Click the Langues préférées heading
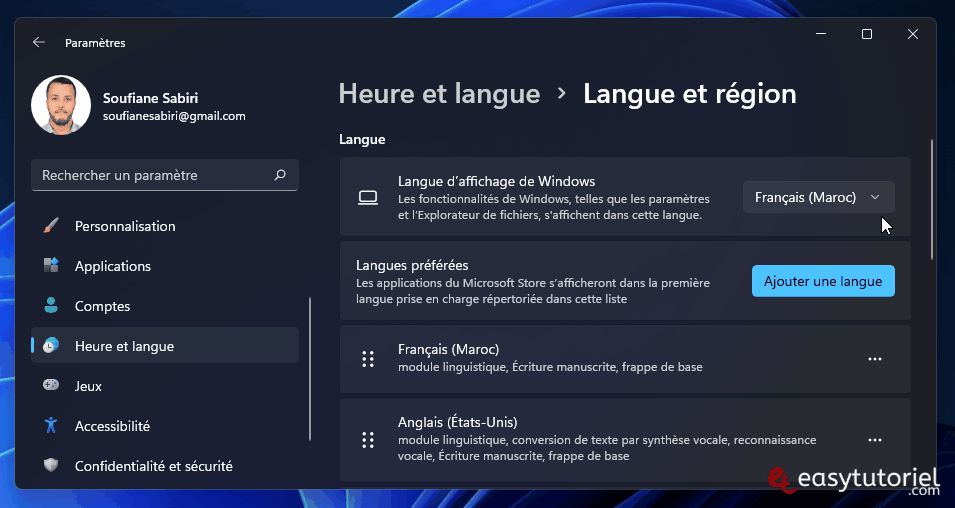The image size is (955, 508). [x=412, y=266]
